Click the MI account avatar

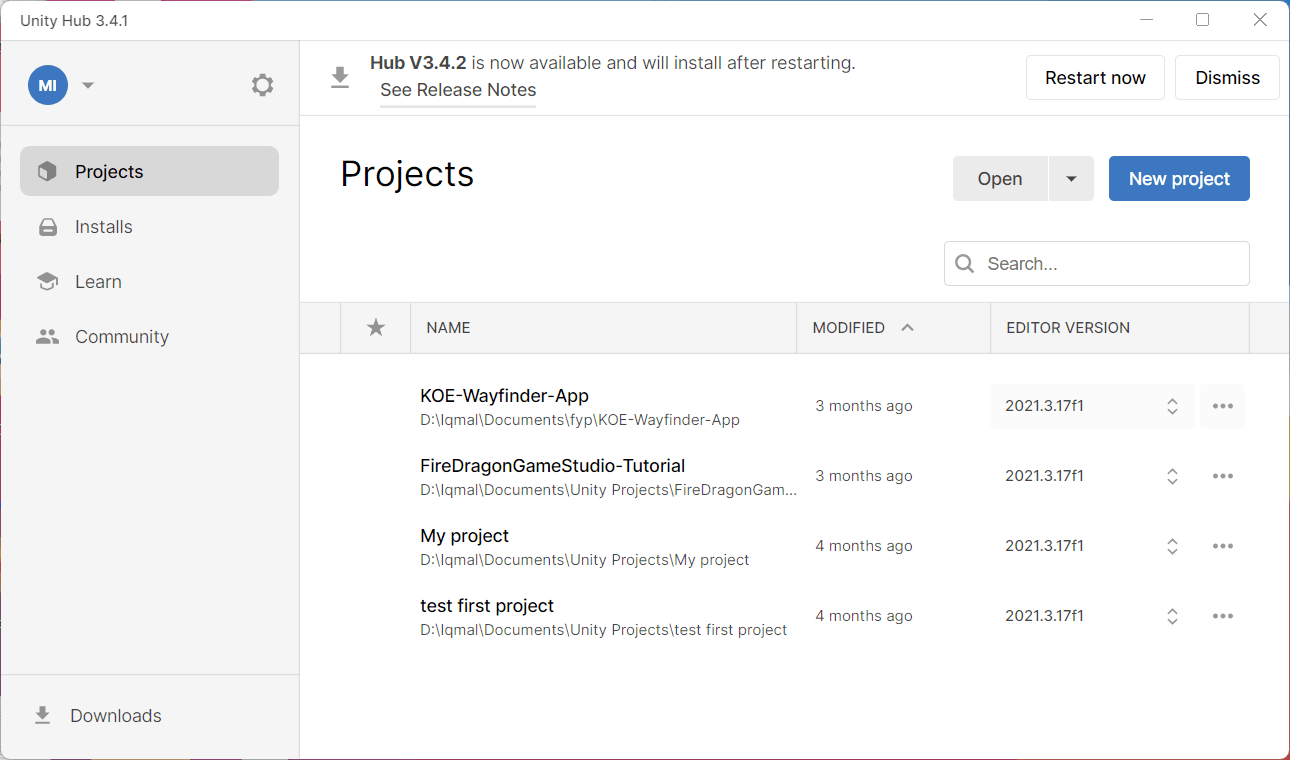tap(47, 85)
